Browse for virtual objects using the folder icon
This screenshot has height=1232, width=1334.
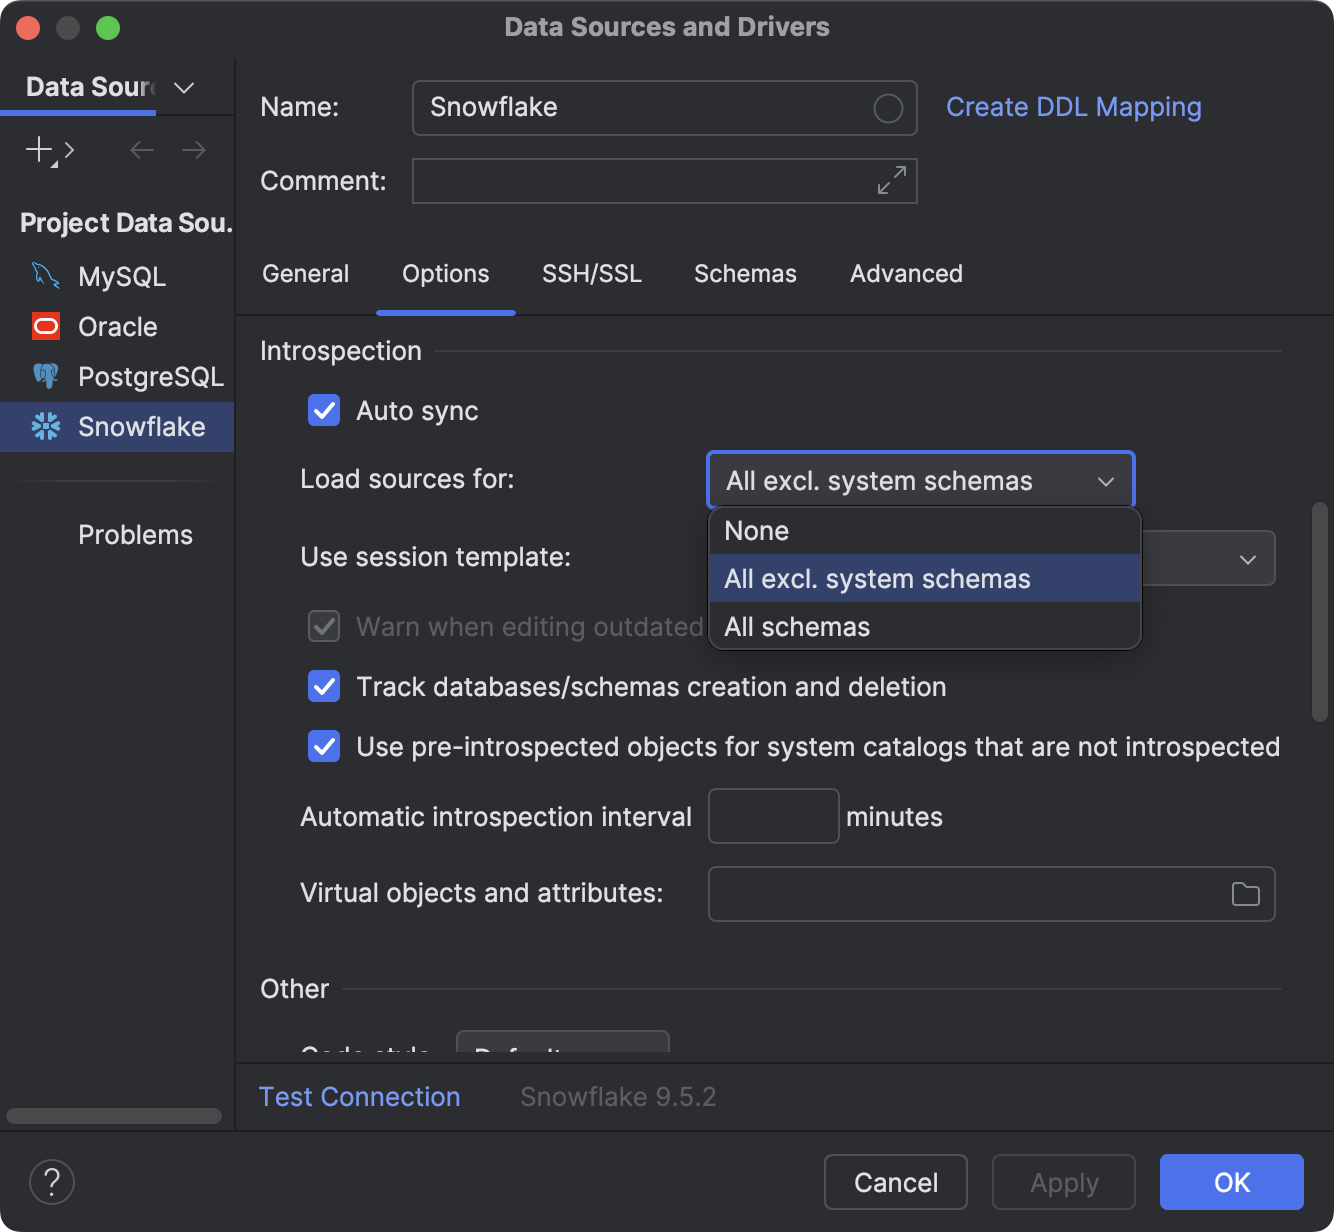(1244, 894)
